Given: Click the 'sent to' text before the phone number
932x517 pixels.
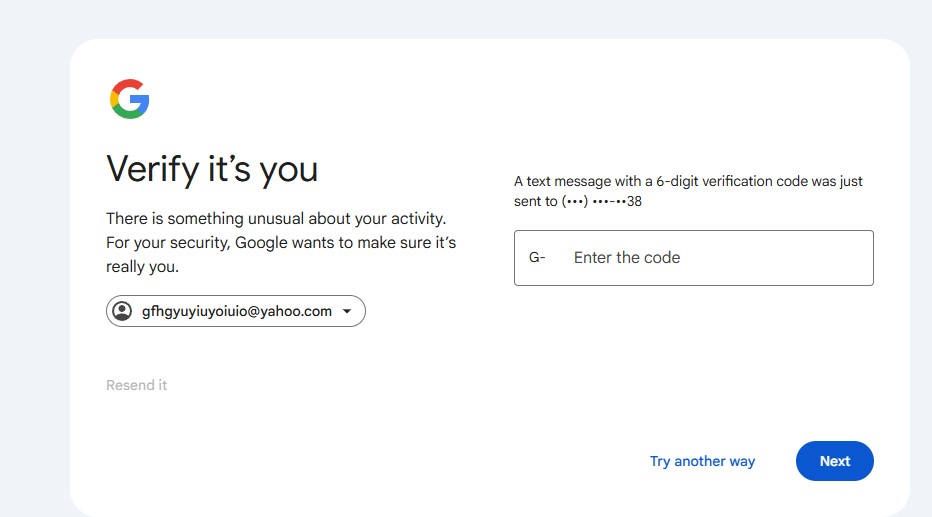Looking at the screenshot, I should 536,201.
